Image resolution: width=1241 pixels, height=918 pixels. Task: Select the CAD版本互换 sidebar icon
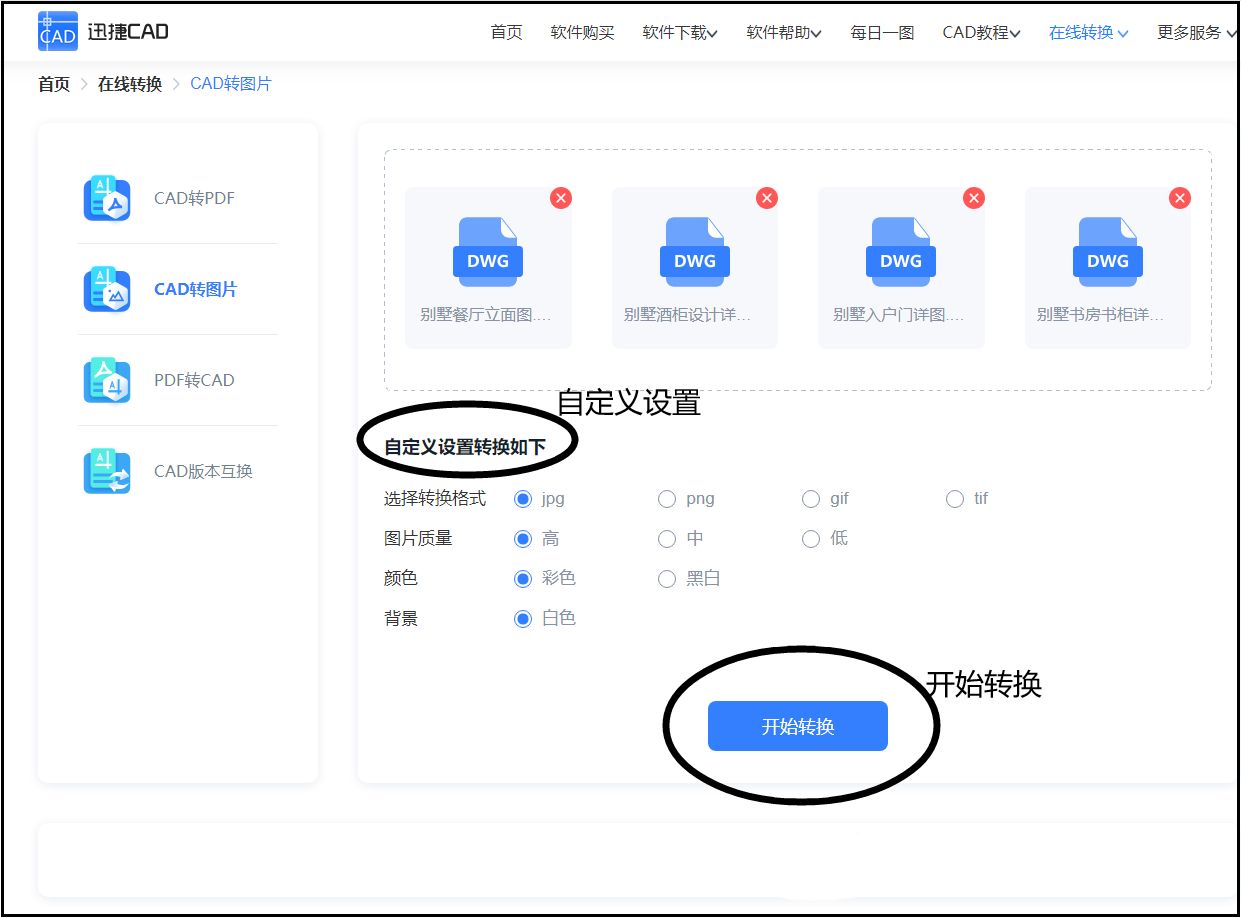(x=105, y=470)
